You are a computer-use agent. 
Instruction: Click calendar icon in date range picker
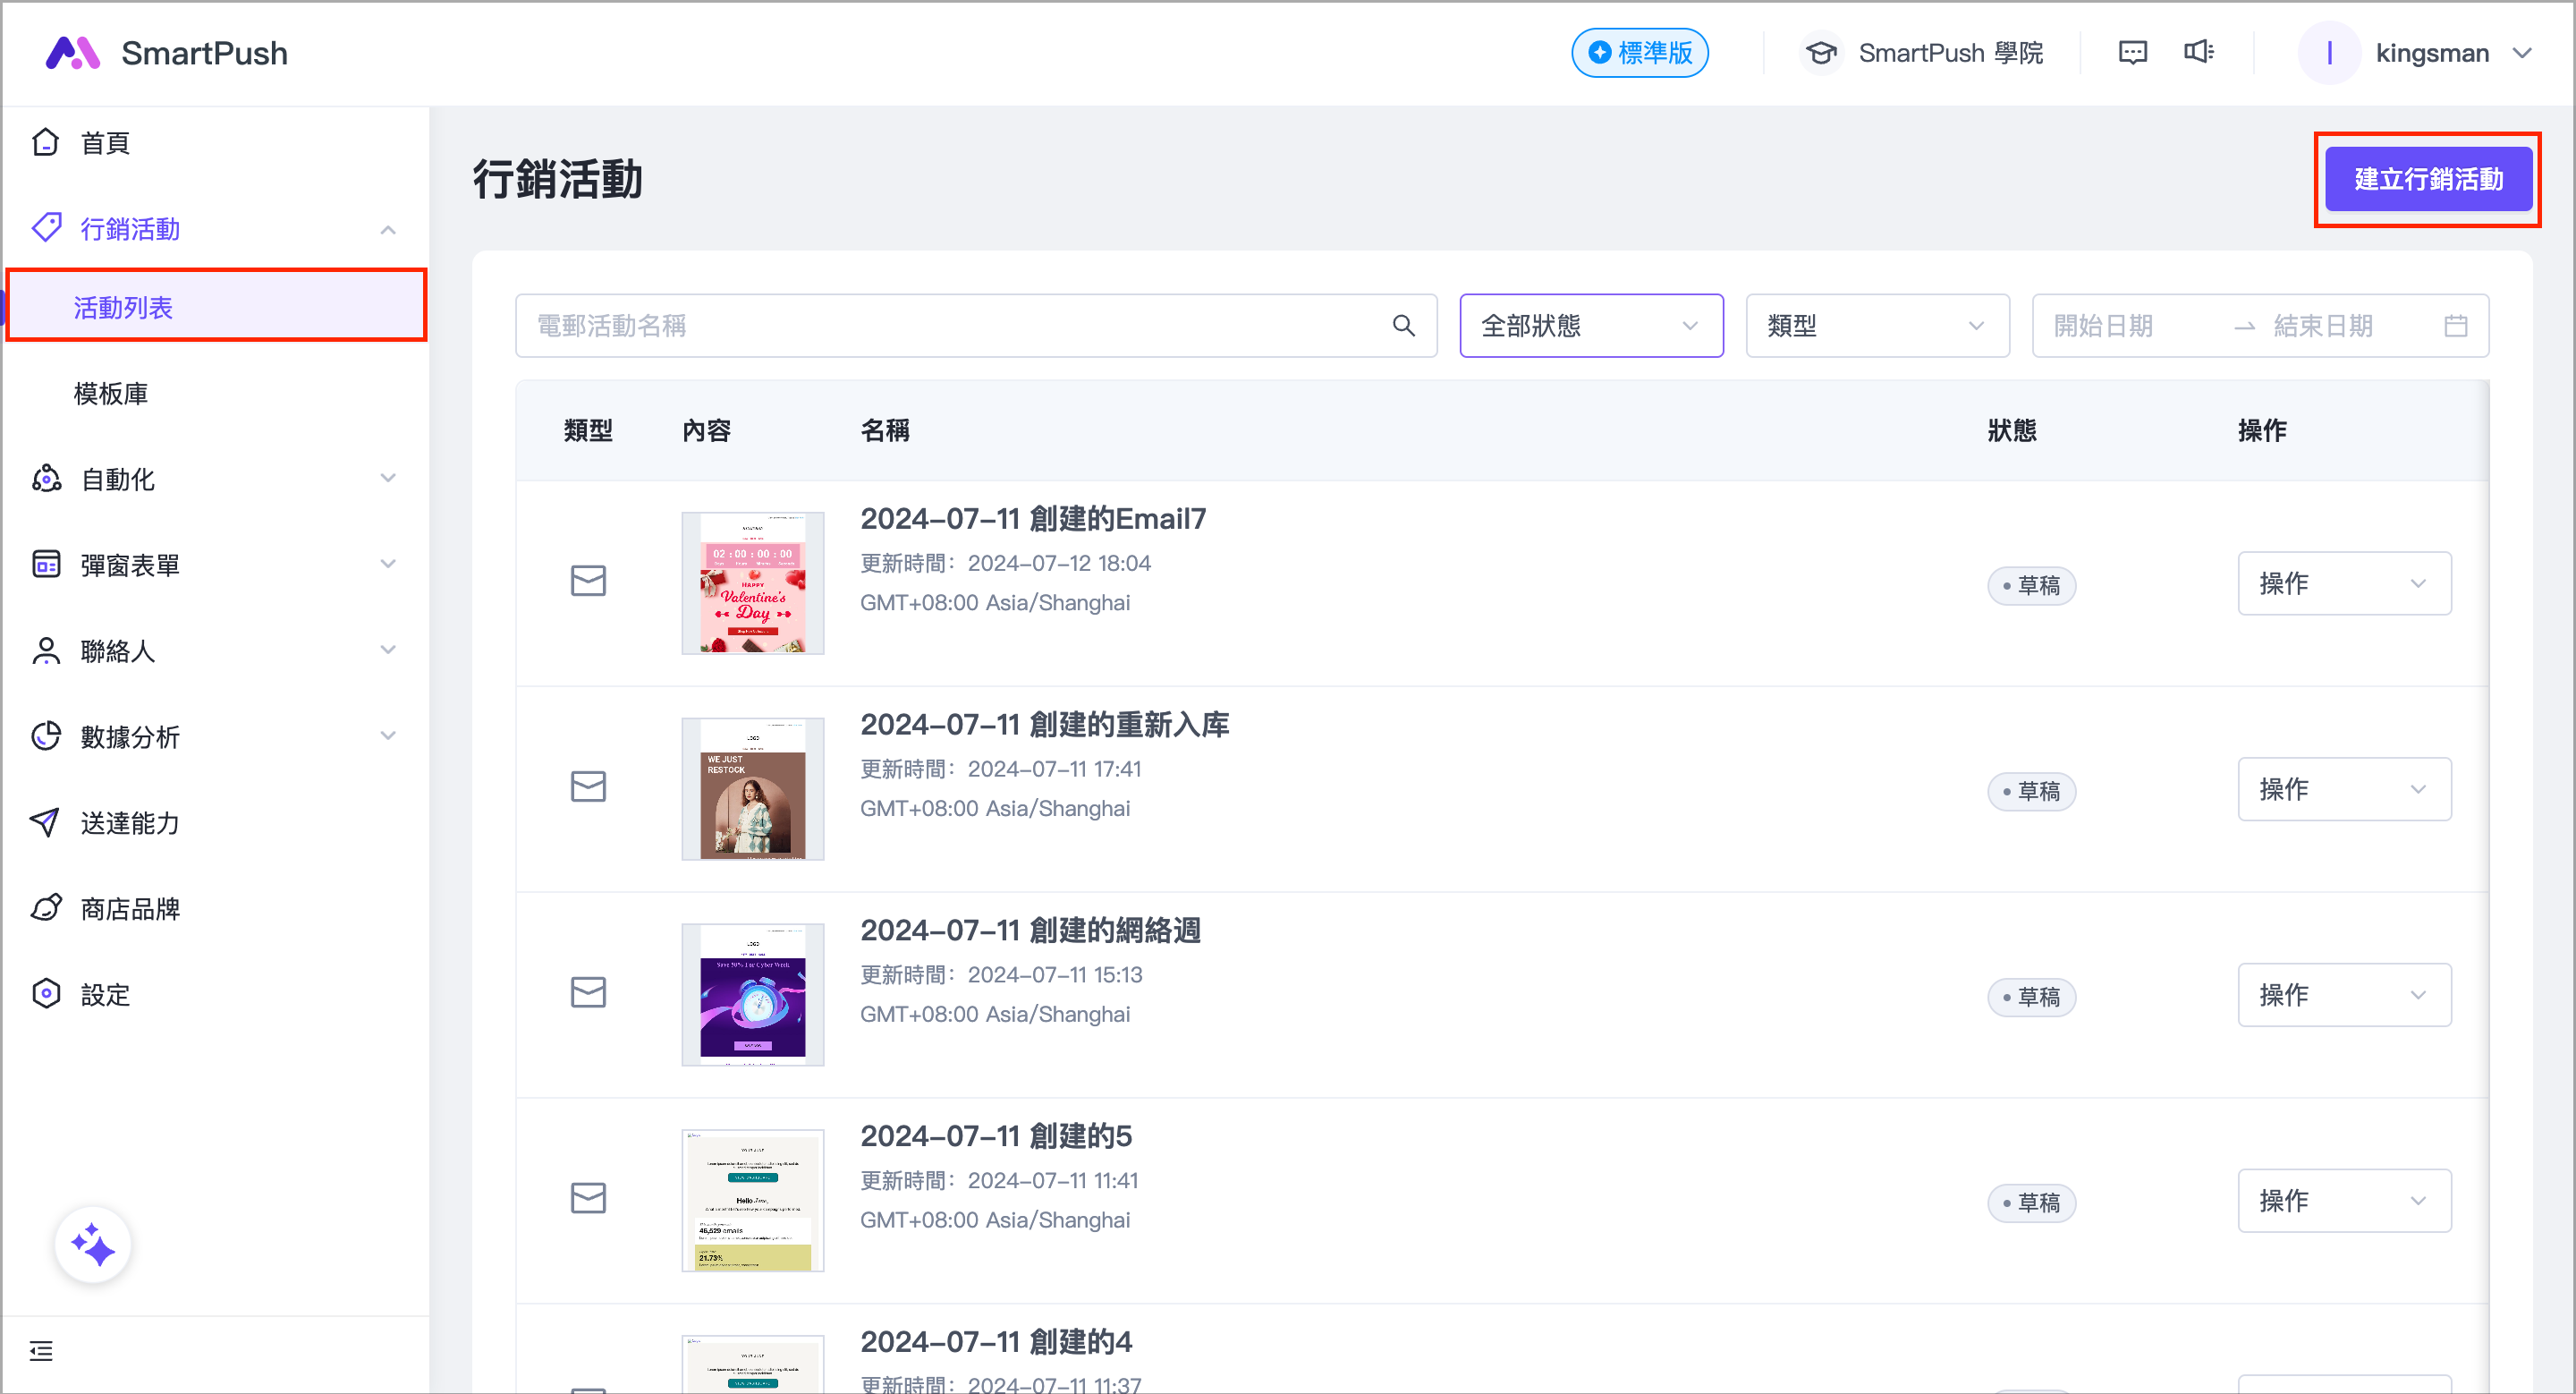coord(2455,326)
